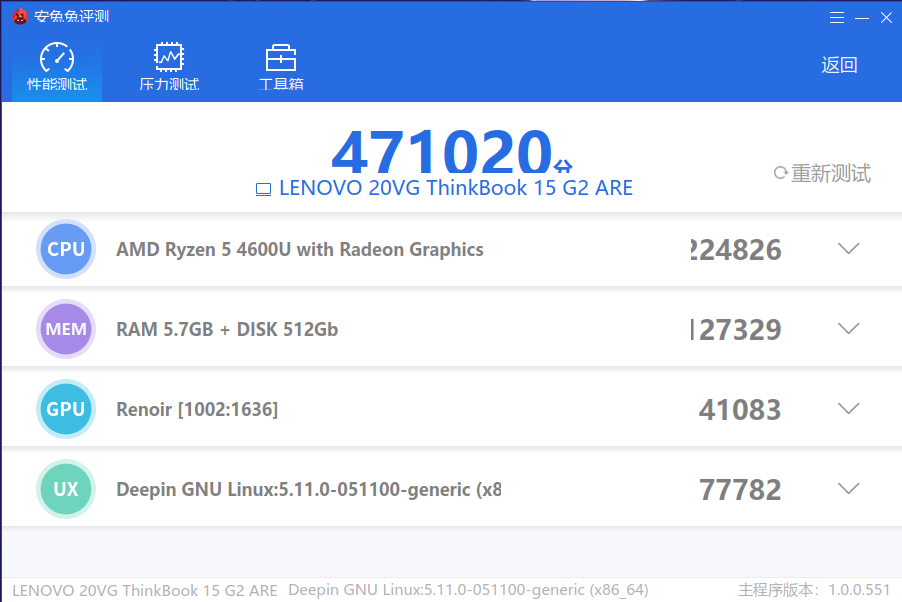Click the UX score 77782
902x602 pixels.
740,490
